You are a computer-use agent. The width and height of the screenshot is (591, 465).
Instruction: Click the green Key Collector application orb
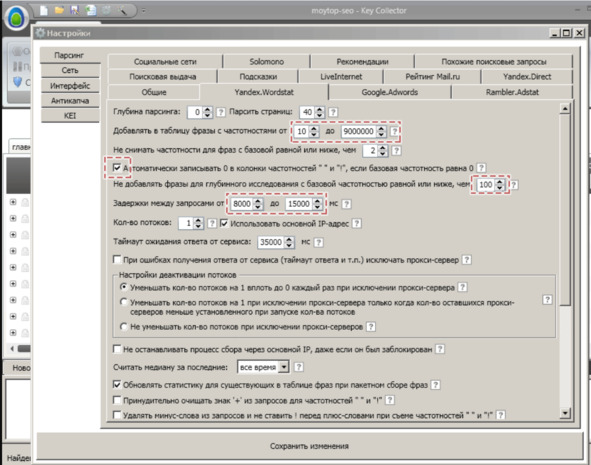click(x=16, y=18)
